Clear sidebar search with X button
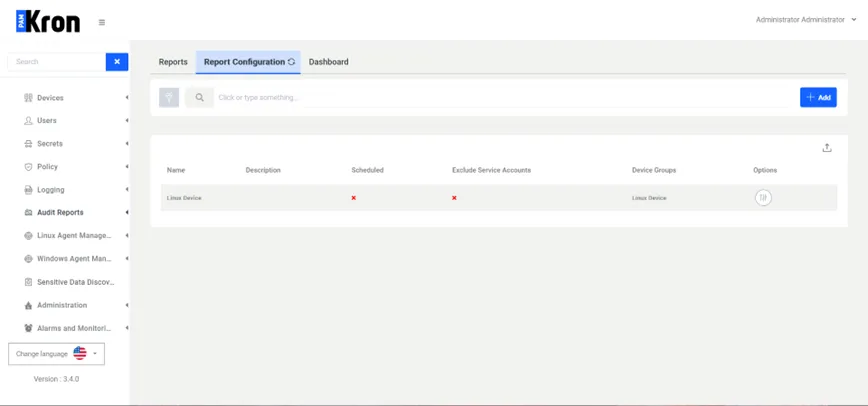Image resolution: width=868 pixels, height=406 pixels. point(117,62)
